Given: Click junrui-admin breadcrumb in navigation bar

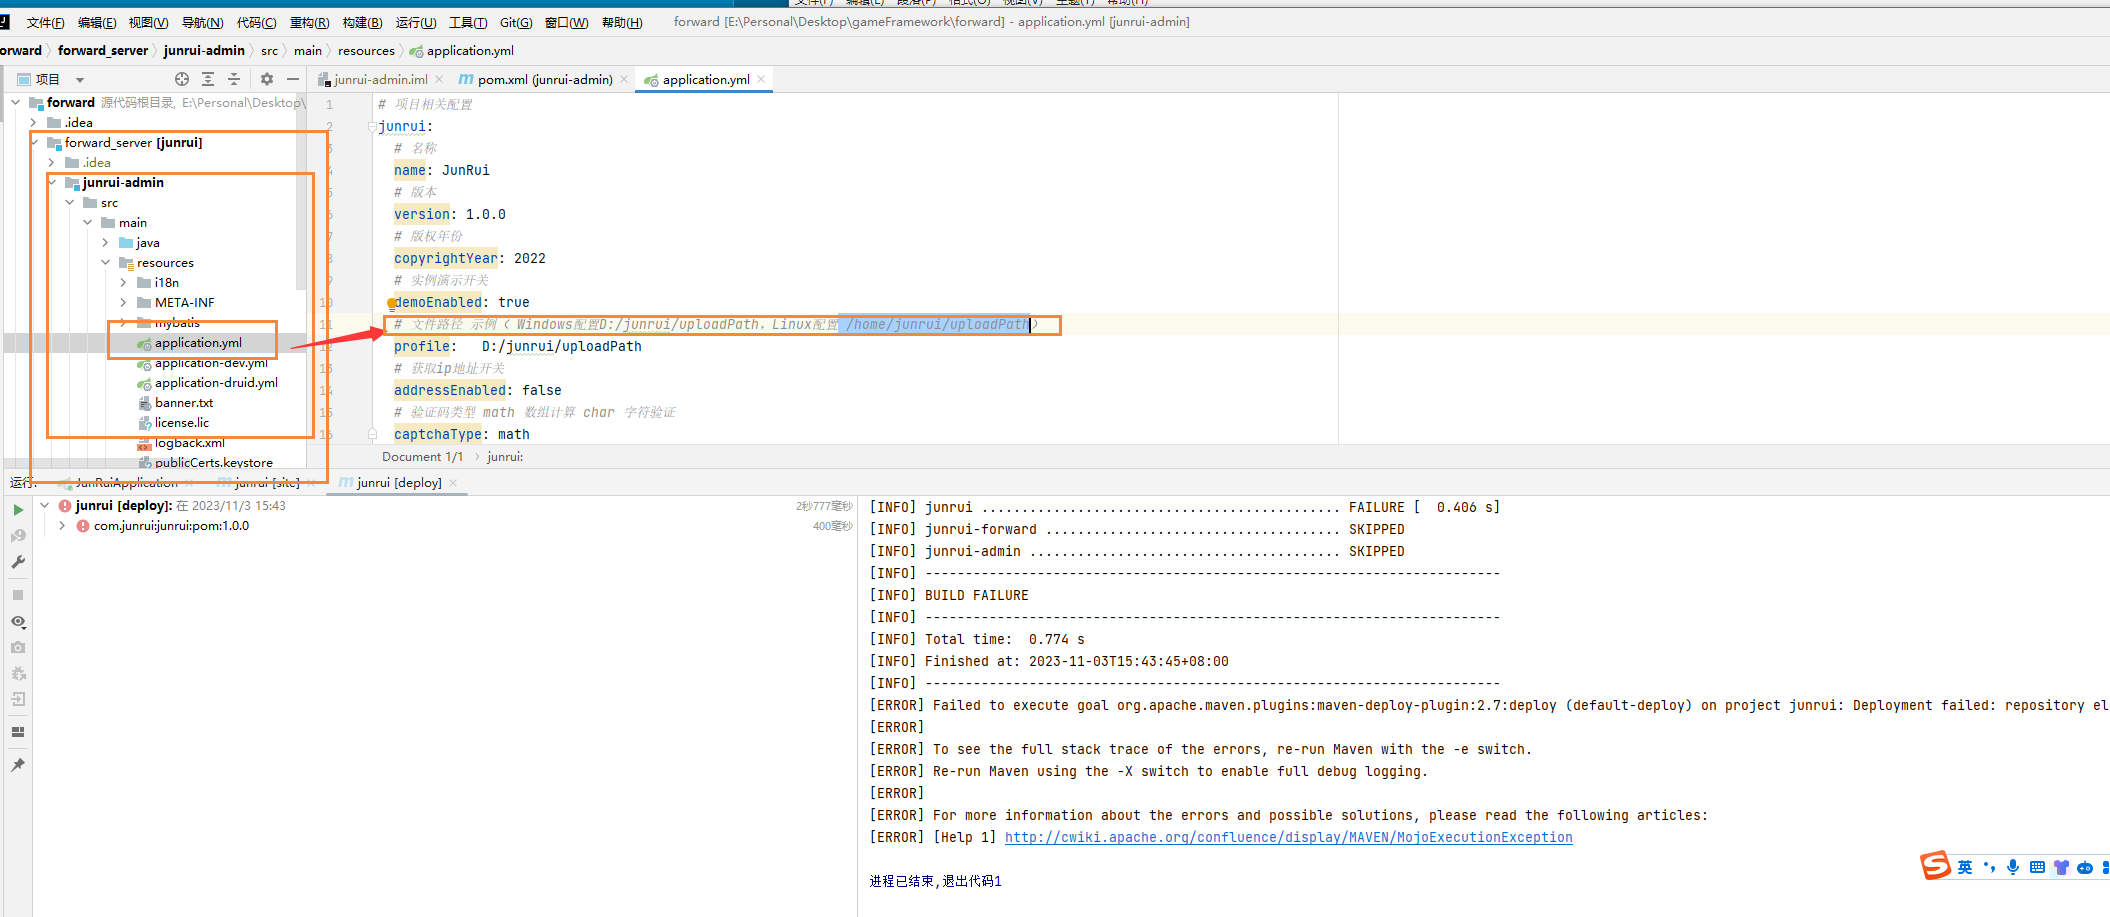Looking at the screenshot, I should 204,50.
